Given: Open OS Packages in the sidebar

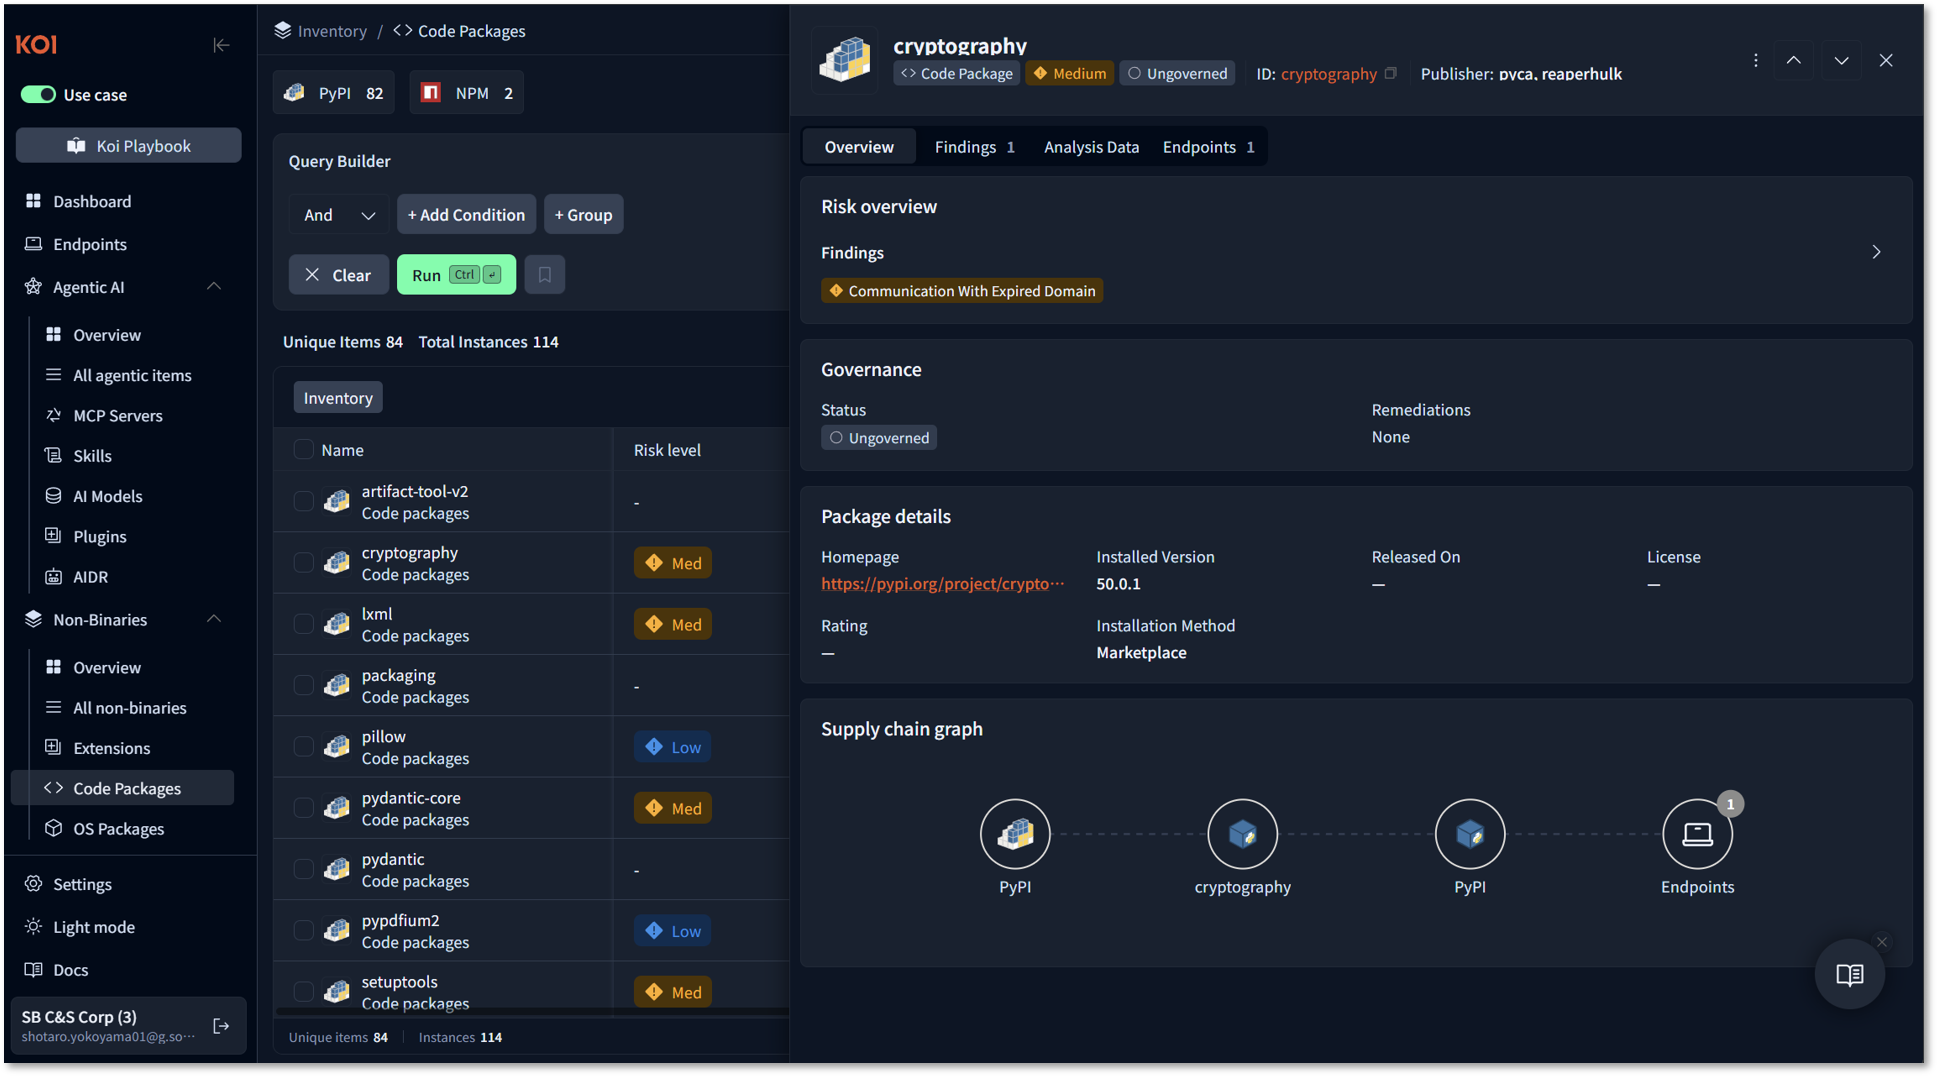Looking at the screenshot, I should pyautogui.click(x=118, y=828).
